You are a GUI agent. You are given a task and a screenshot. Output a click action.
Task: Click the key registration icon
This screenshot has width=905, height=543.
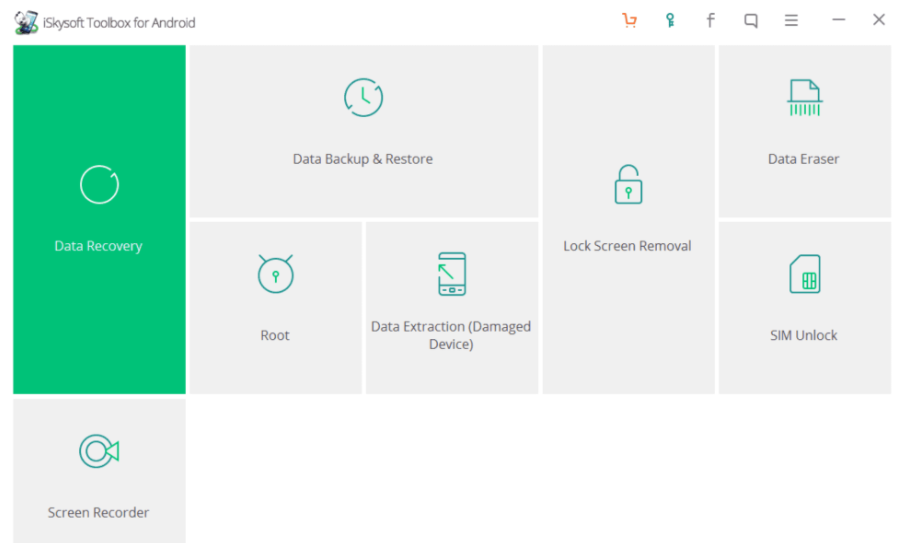click(x=670, y=21)
